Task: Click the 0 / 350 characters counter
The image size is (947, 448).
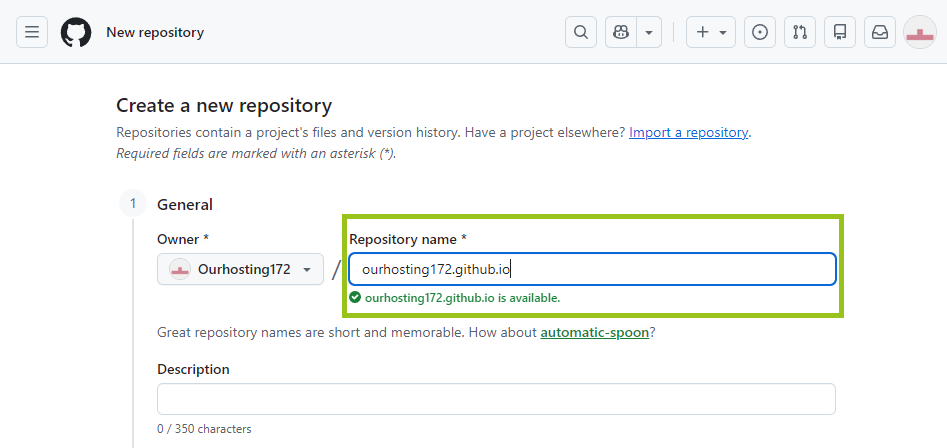Action: pyautogui.click(x=204, y=429)
